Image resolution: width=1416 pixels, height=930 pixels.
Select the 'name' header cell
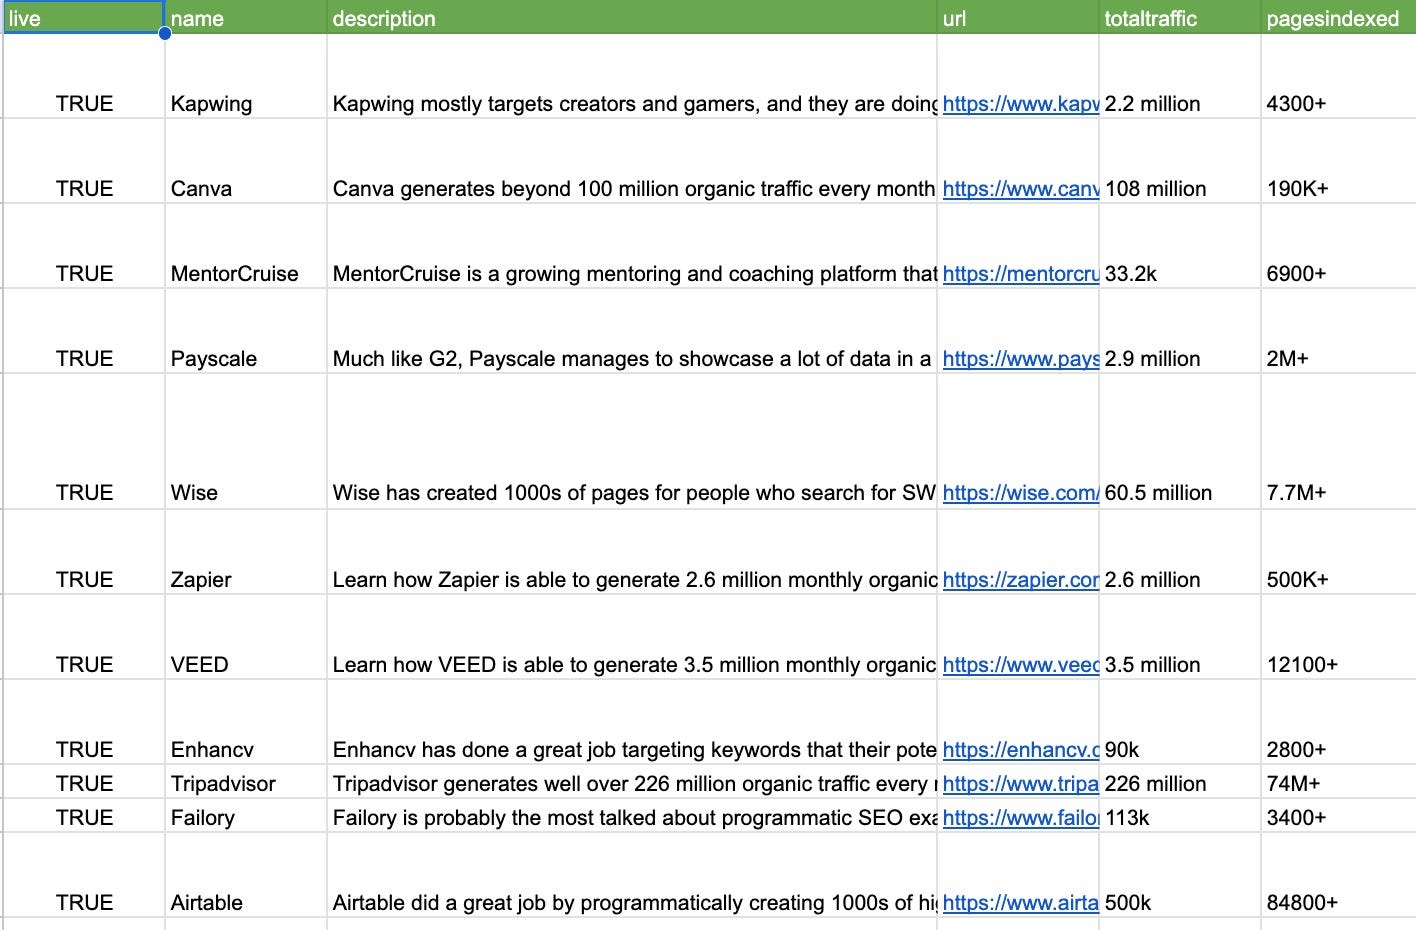click(x=246, y=17)
